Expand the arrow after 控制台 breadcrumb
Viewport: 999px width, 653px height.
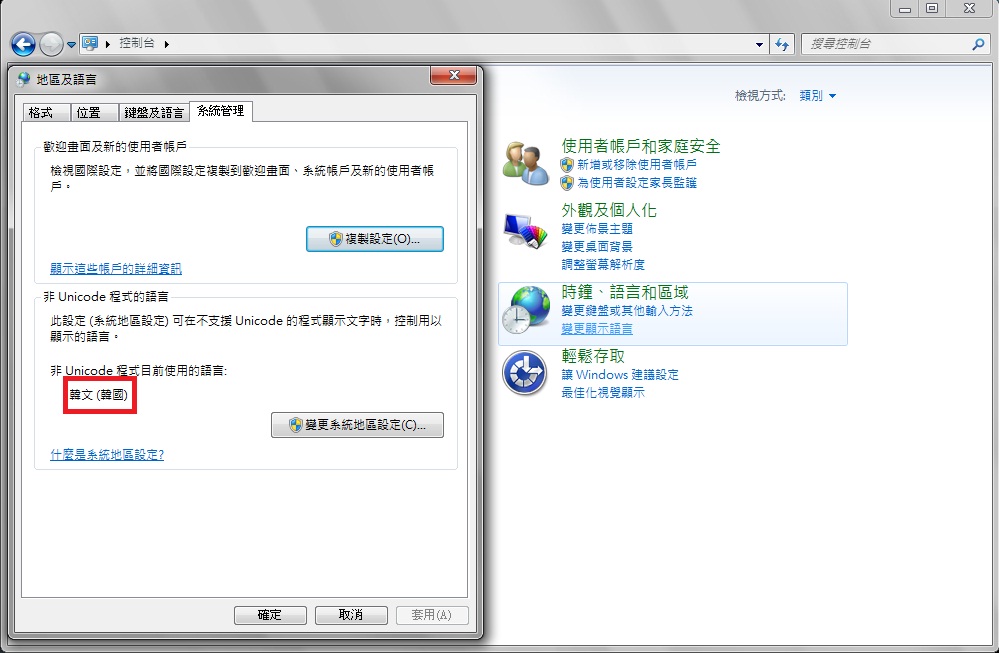pos(167,44)
